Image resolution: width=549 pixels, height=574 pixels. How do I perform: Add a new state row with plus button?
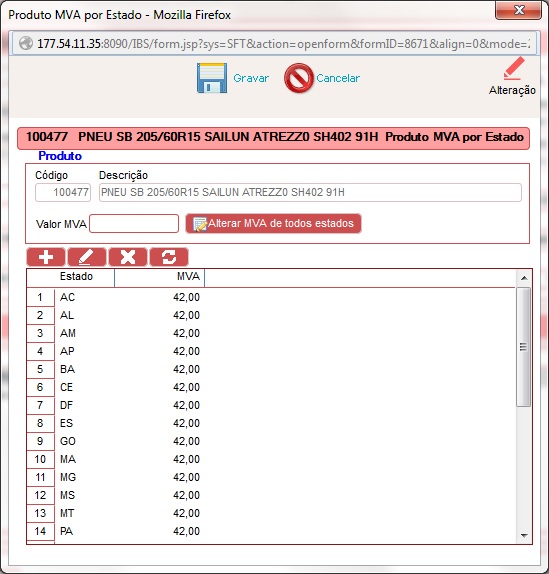[x=46, y=257]
